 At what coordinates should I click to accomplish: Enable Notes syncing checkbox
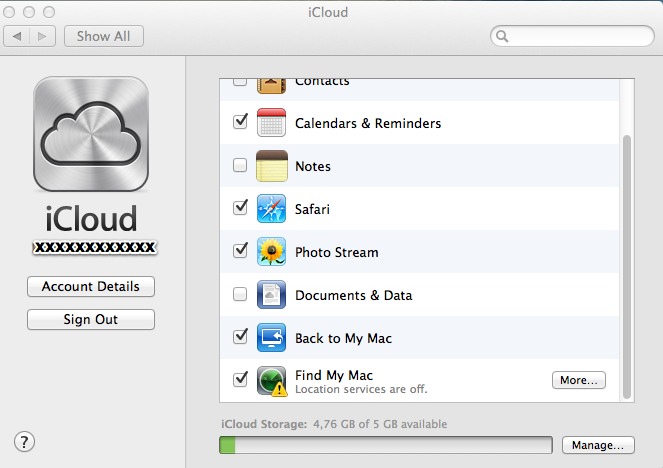pyautogui.click(x=240, y=165)
